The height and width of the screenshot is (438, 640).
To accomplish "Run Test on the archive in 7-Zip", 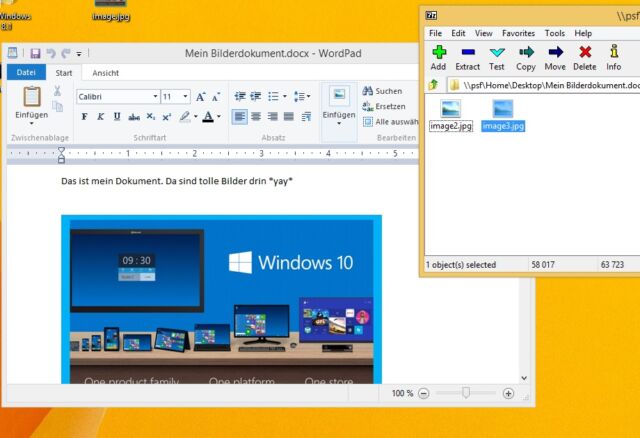I will coord(497,57).
